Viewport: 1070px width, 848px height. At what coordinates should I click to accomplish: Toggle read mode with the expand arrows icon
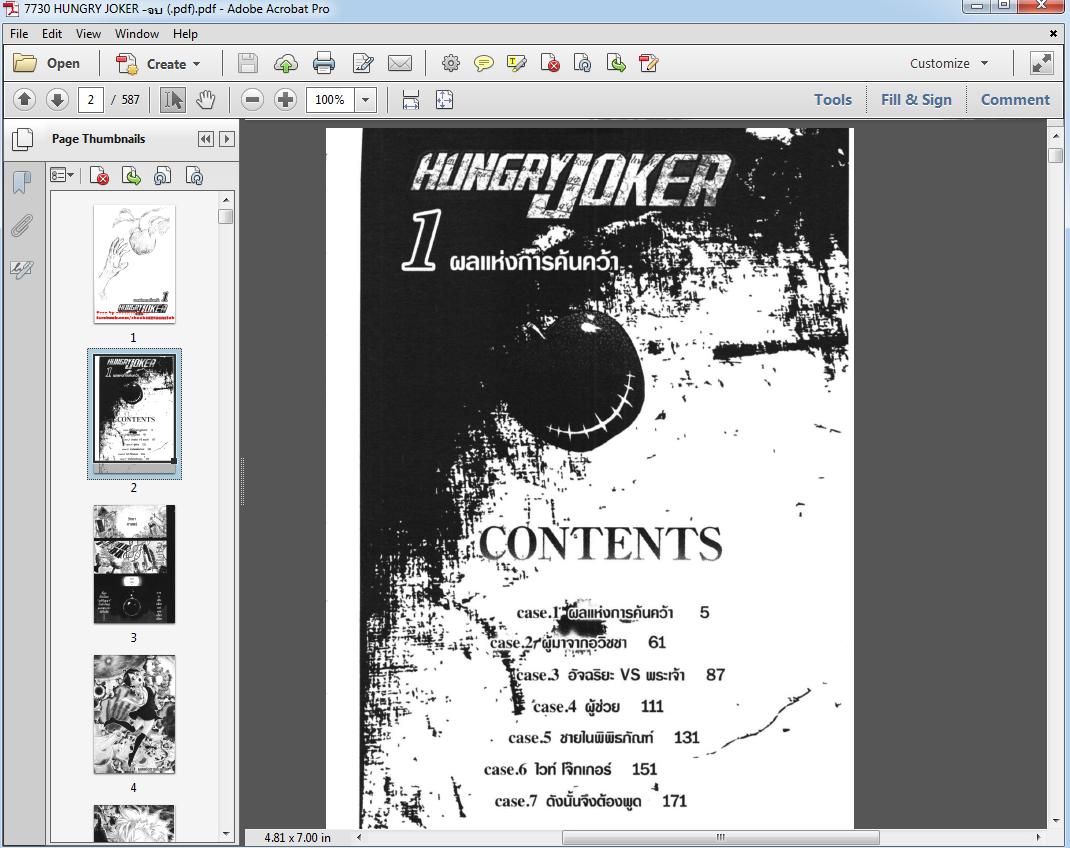tap(1041, 63)
